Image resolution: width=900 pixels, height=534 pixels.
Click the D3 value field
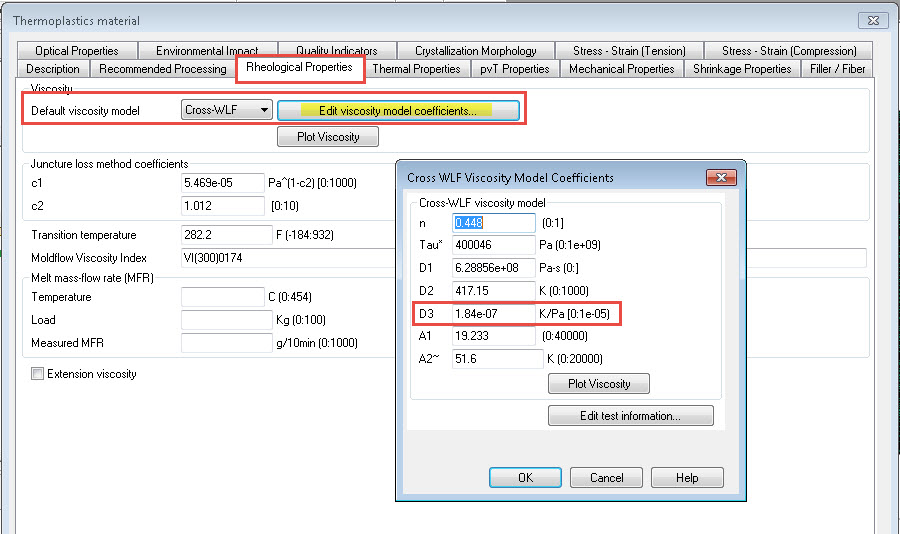(494, 314)
